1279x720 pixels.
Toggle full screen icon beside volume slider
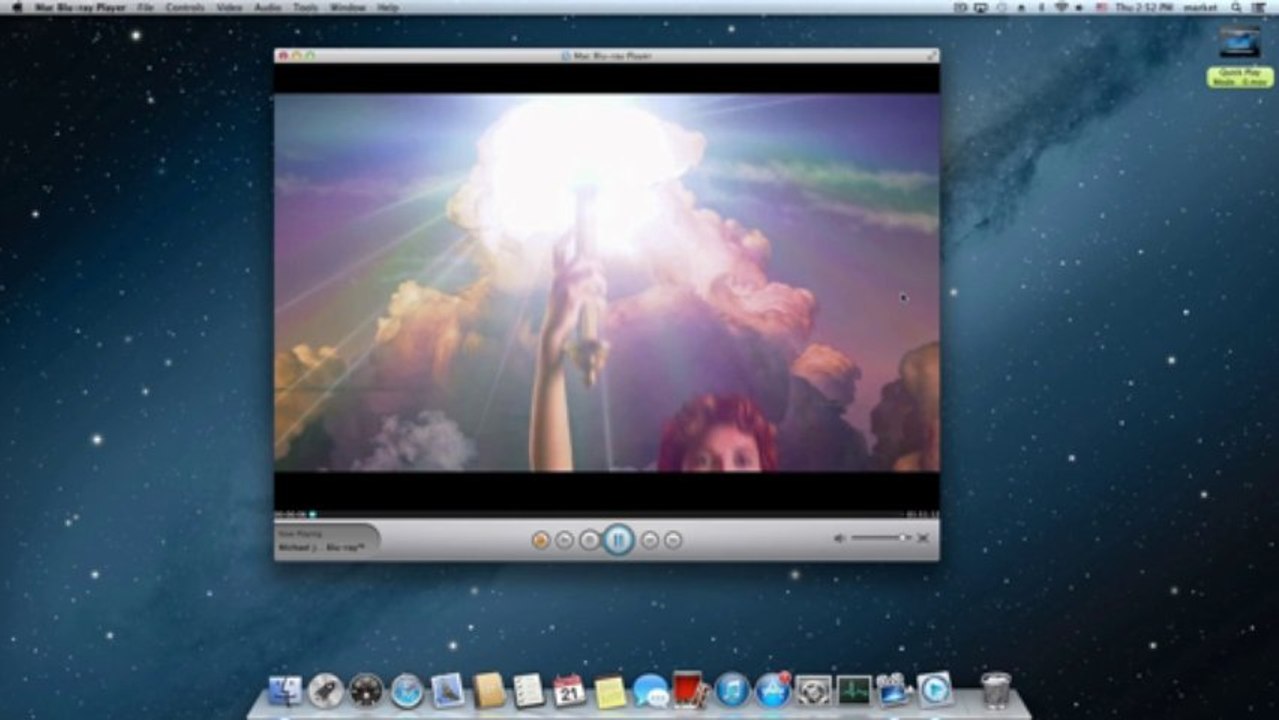pyautogui.click(x=923, y=538)
